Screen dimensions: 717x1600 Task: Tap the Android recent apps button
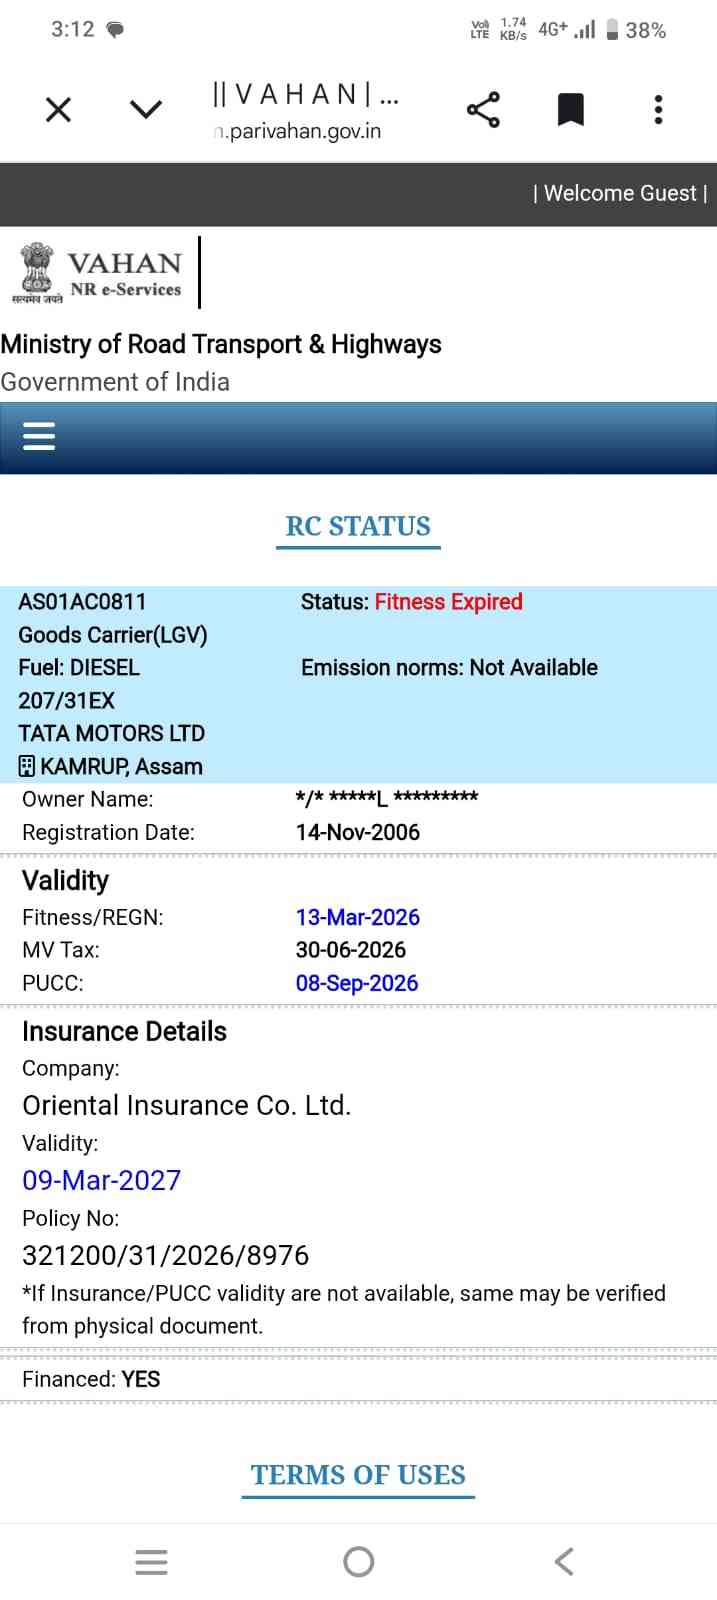151,1562
